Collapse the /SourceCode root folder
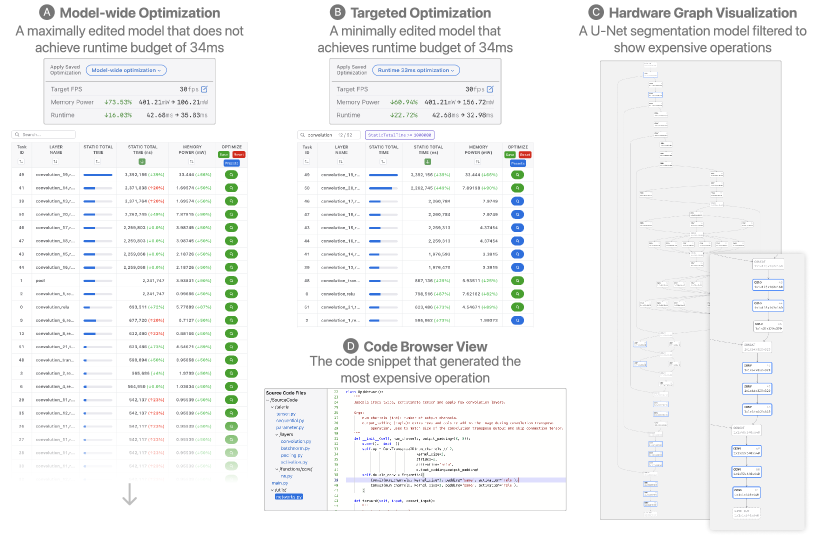 268,400
